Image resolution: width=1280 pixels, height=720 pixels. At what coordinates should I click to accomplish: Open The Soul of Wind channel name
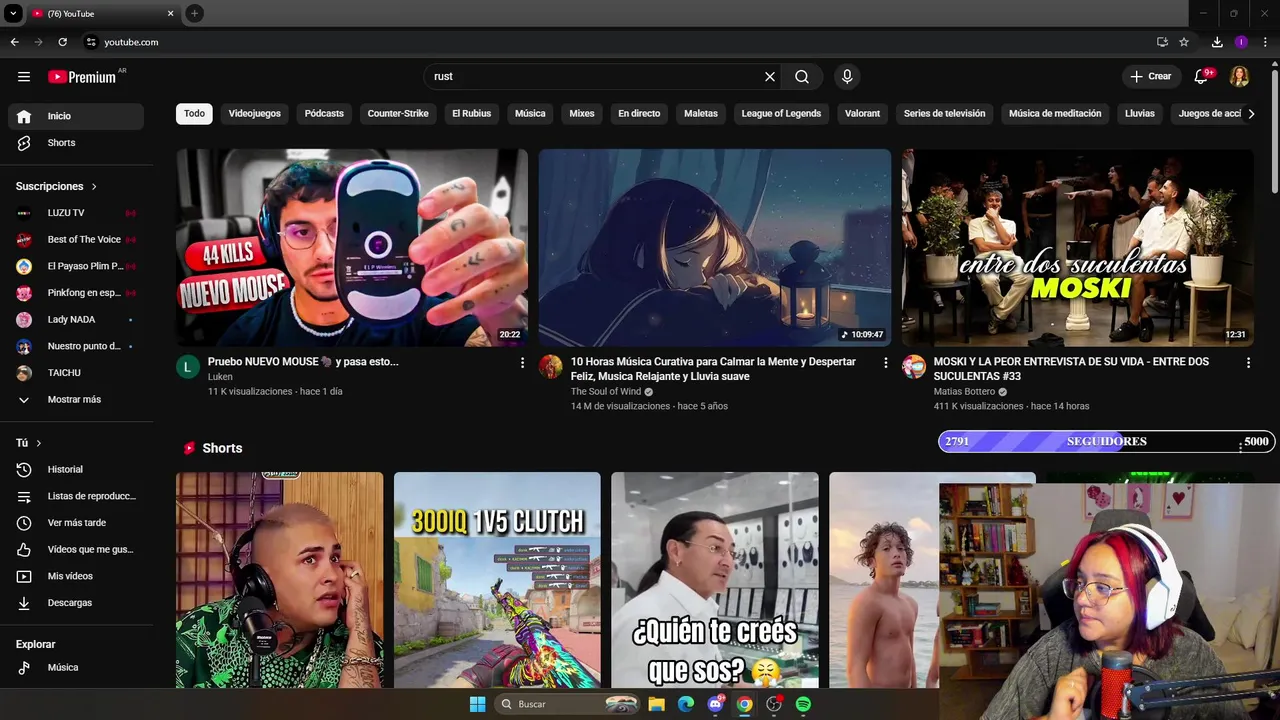(606, 392)
